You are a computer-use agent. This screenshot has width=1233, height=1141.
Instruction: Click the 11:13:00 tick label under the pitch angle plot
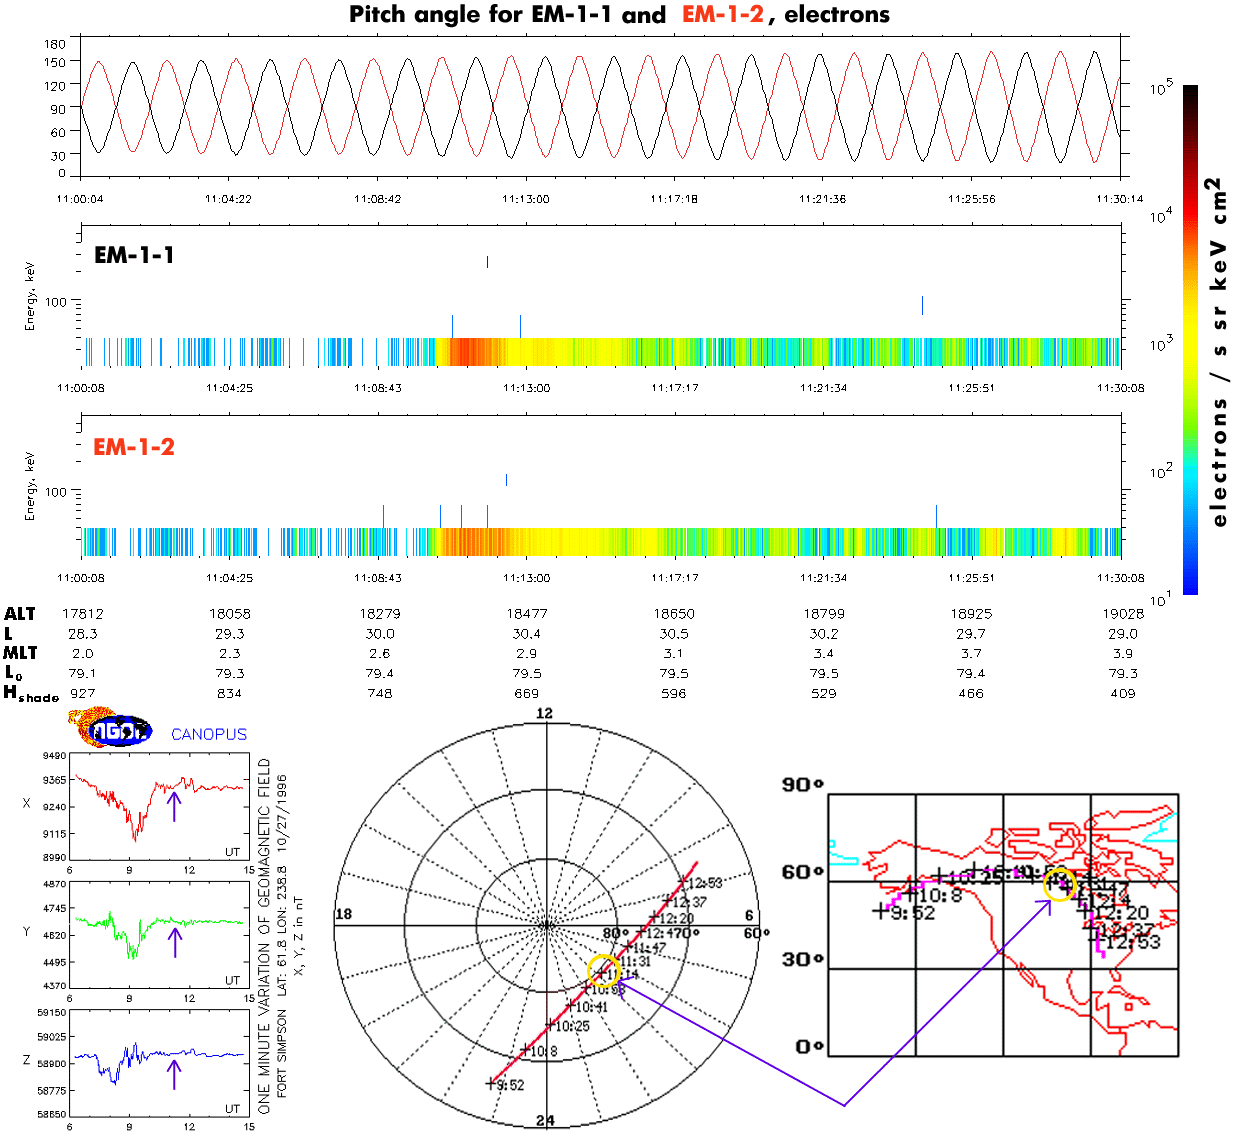pos(526,199)
